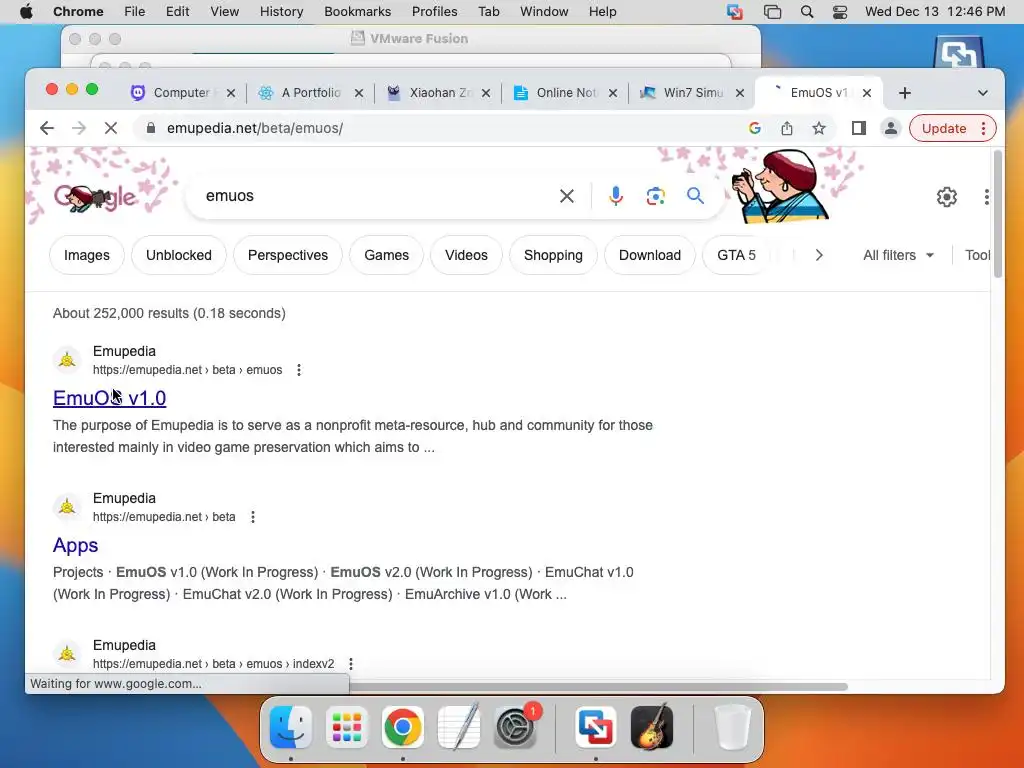Open the Google doodle logo
The height and width of the screenshot is (768, 1024).
[95, 197]
